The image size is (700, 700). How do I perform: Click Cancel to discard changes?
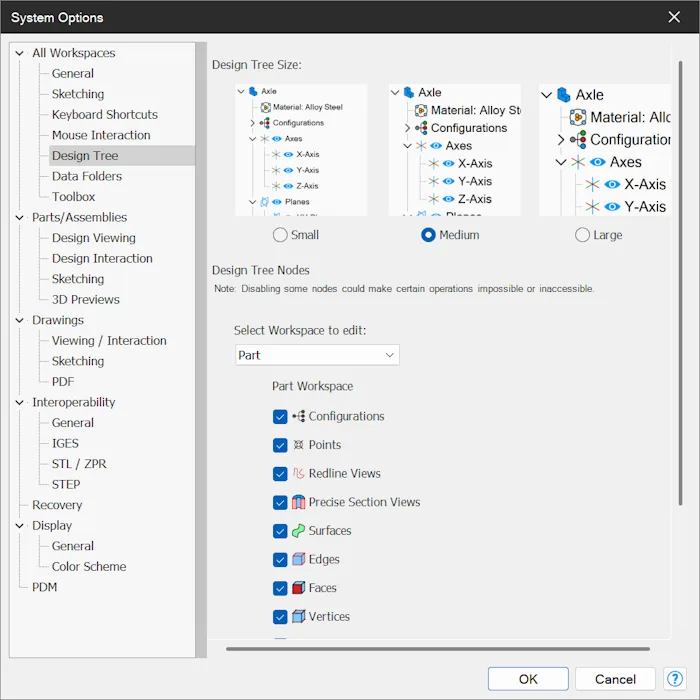(615, 679)
